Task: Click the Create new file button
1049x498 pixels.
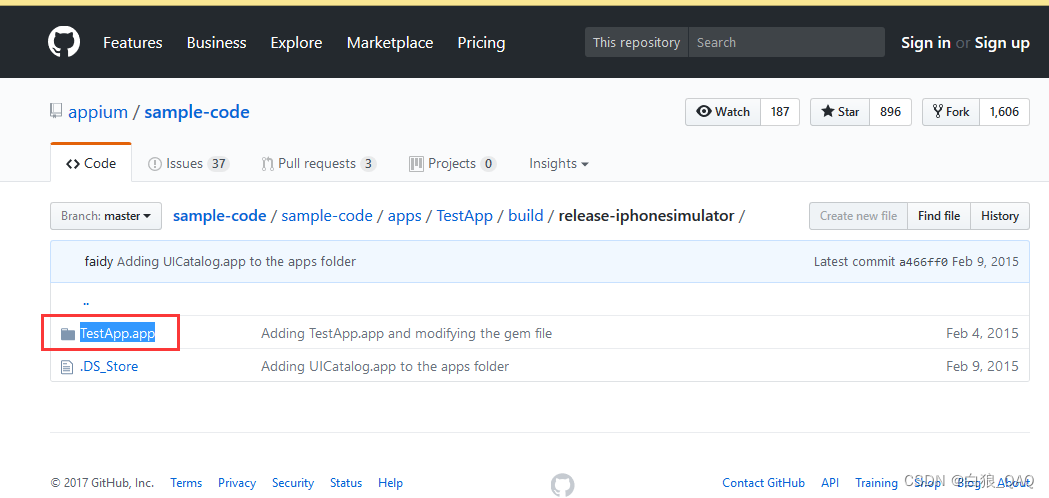Action: coord(858,216)
